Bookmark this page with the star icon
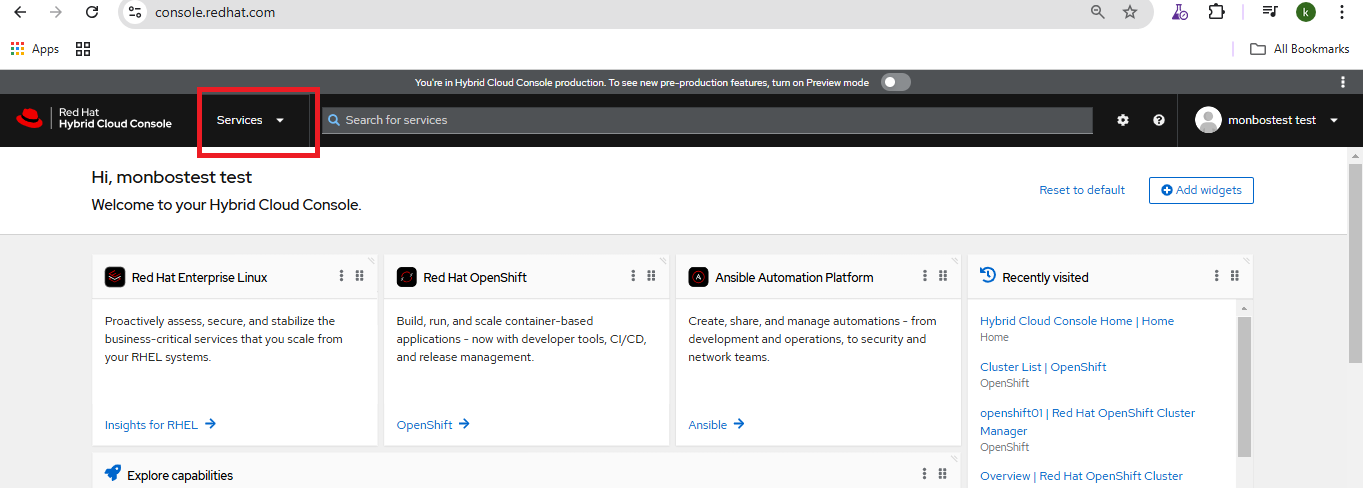 pos(1130,12)
